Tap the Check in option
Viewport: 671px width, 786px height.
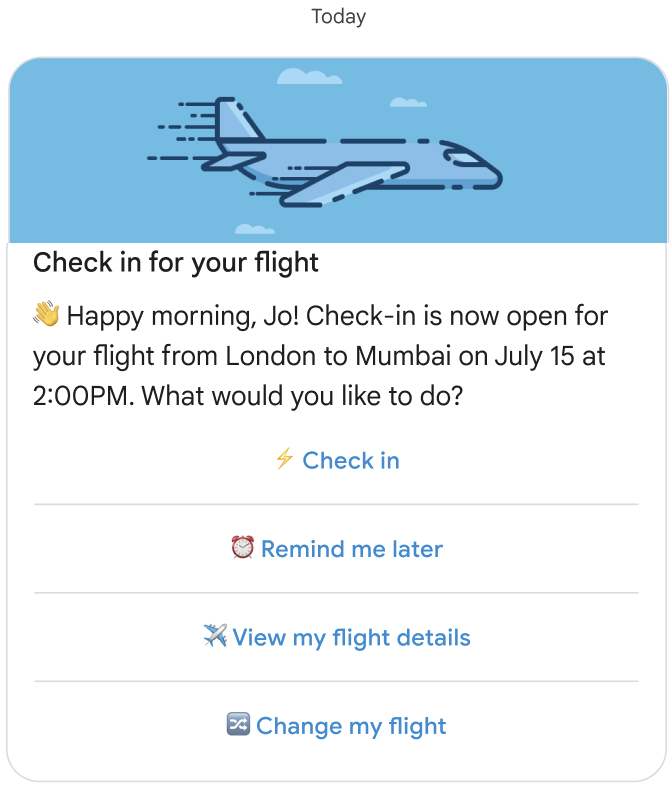[350, 461]
